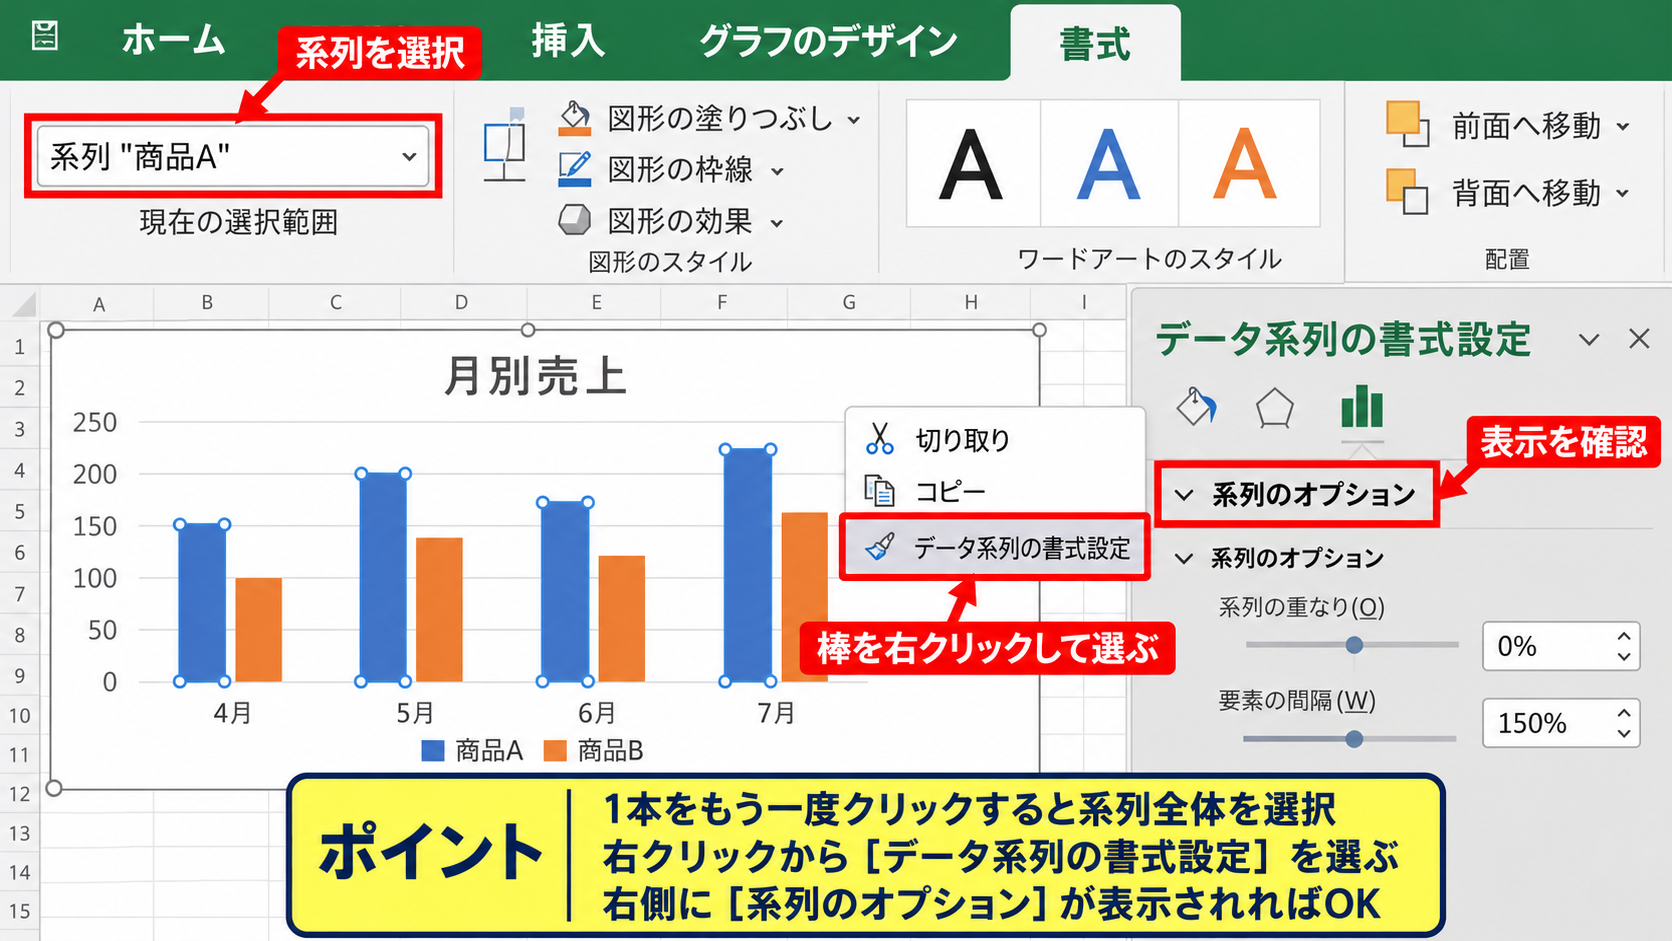Choose 切り取り from the context menu
Image resolution: width=1672 pixels, height=941 pixels.
(x=994, y=439)
